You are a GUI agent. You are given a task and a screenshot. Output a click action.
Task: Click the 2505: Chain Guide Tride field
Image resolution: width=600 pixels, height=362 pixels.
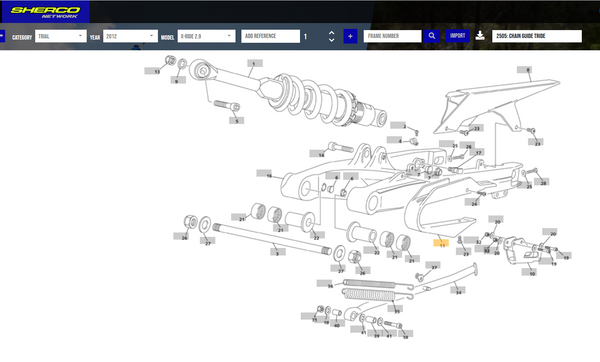click(537, 36)
